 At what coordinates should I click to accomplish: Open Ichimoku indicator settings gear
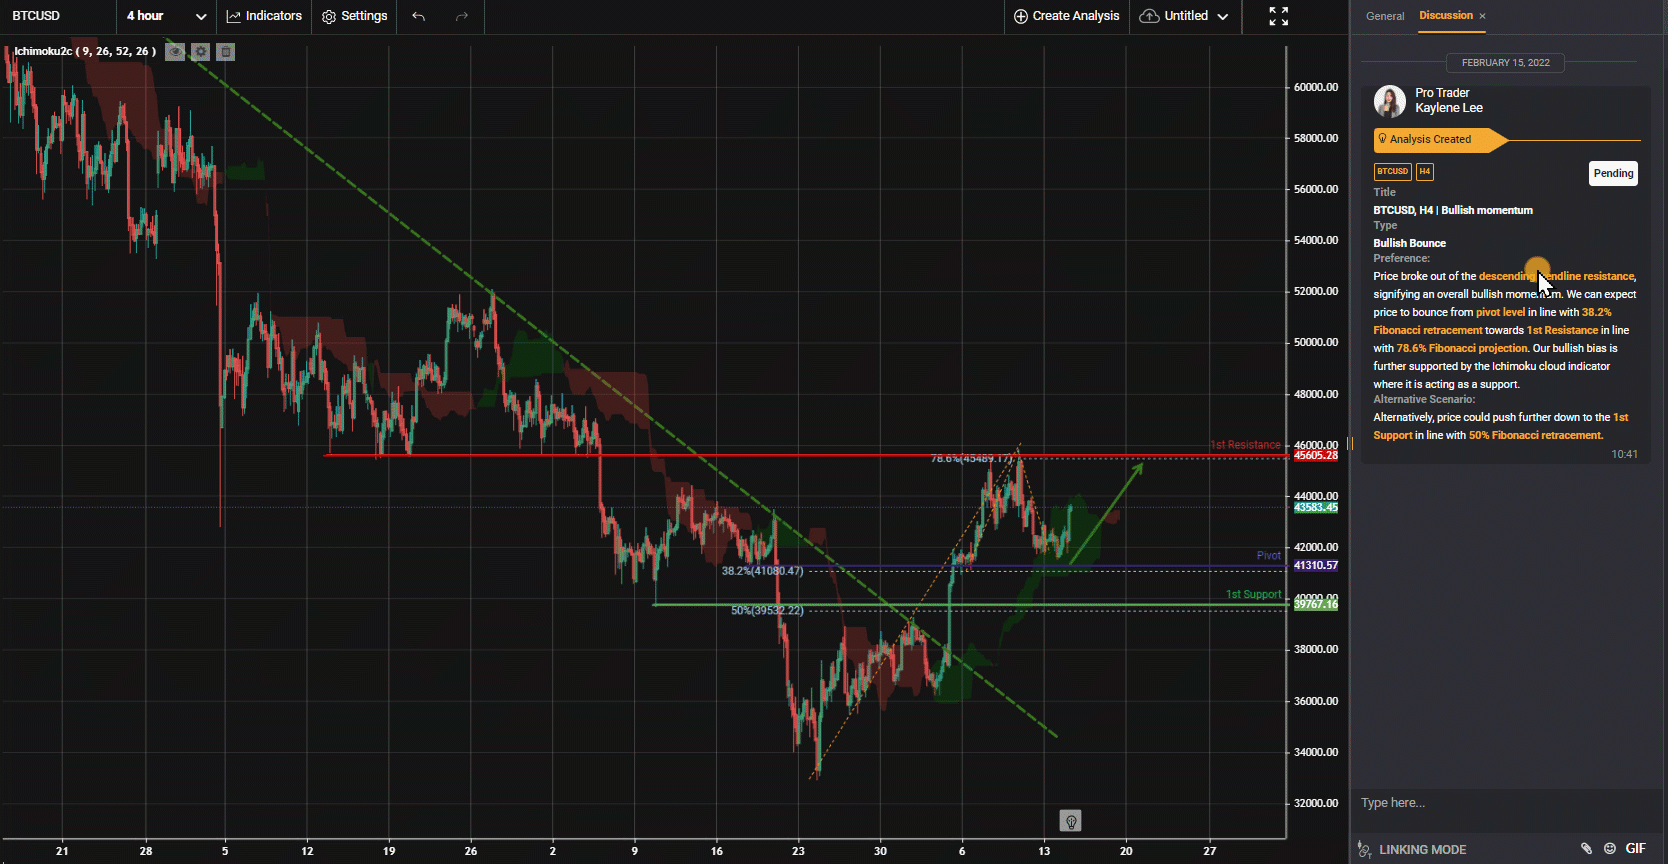click(x=201, y=52)
